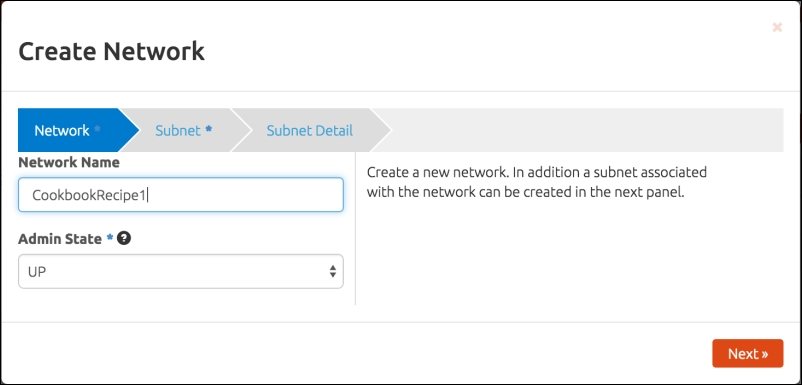Close the Create Network dialog
Viewport: 802px width, 385px height.
pos(777,28)
